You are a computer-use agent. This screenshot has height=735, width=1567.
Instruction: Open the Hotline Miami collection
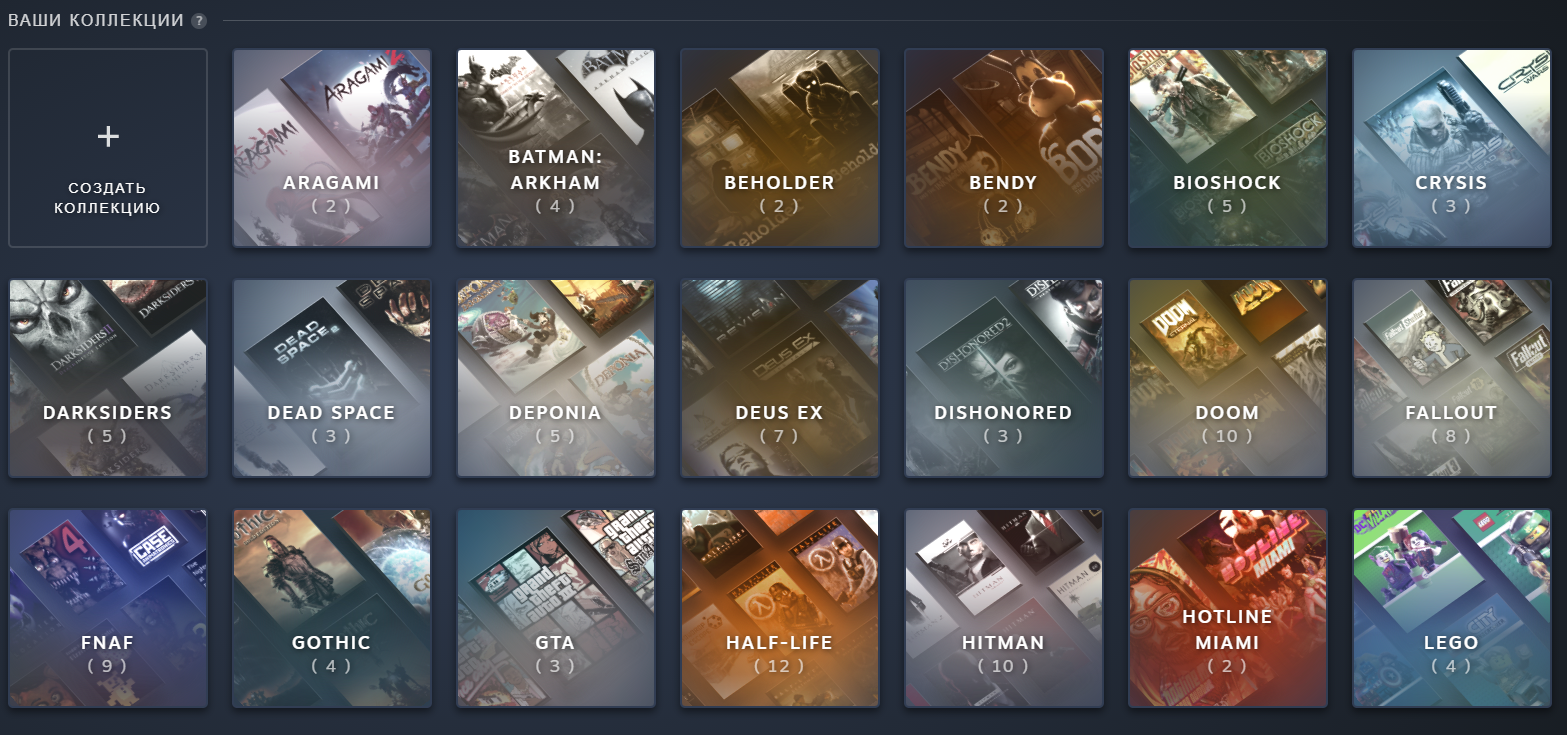pos(1228,608)
